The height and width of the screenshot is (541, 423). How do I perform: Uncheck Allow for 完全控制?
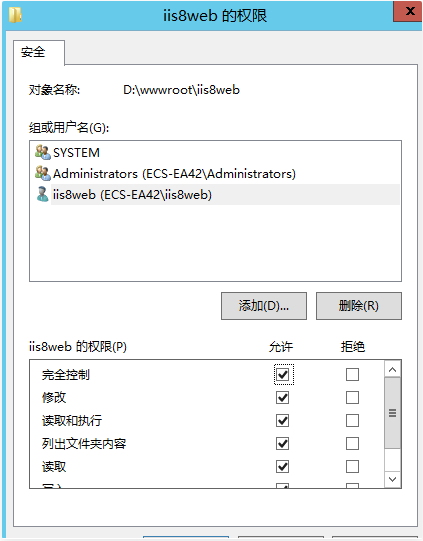click(283, 374)
